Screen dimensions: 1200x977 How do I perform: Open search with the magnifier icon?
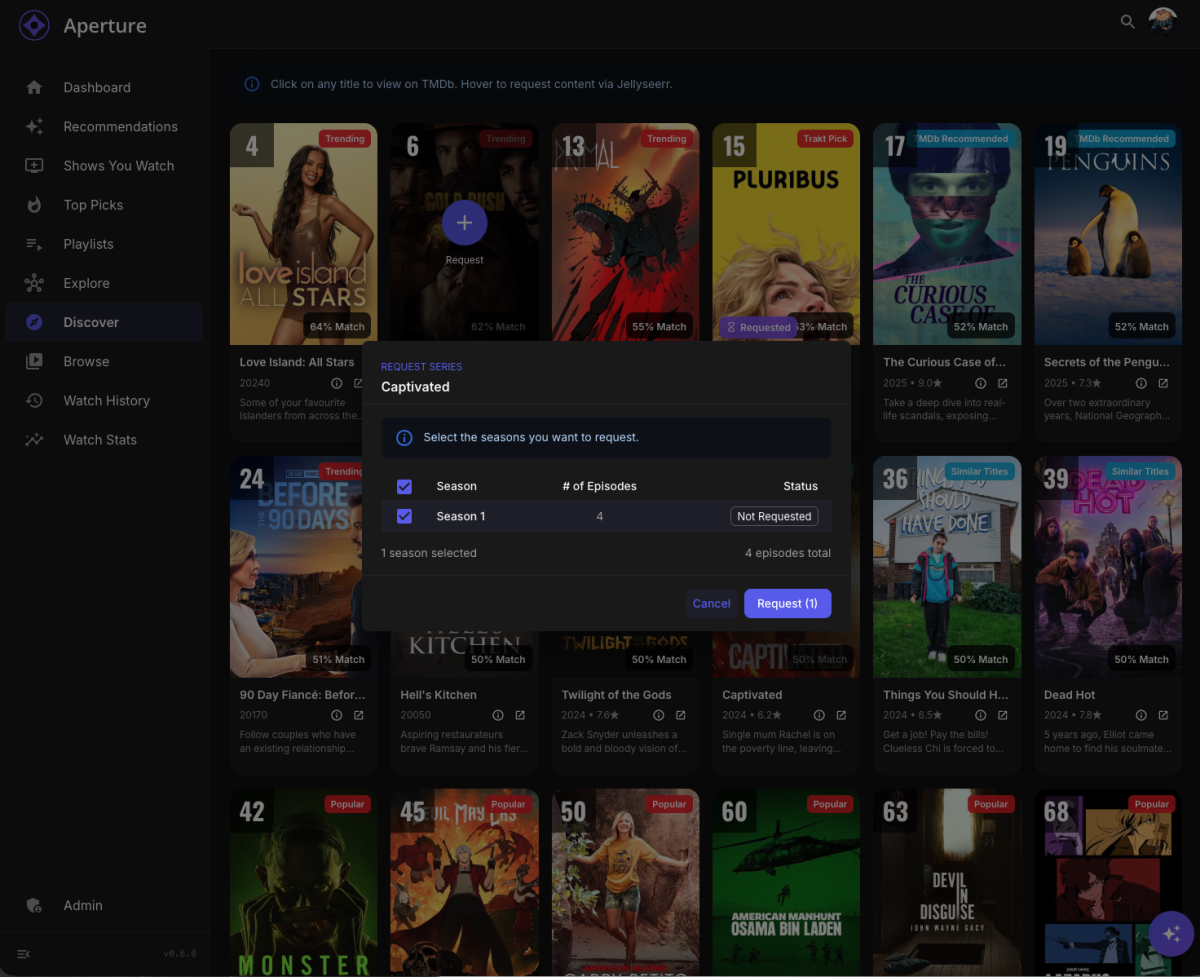point(1127,21)
